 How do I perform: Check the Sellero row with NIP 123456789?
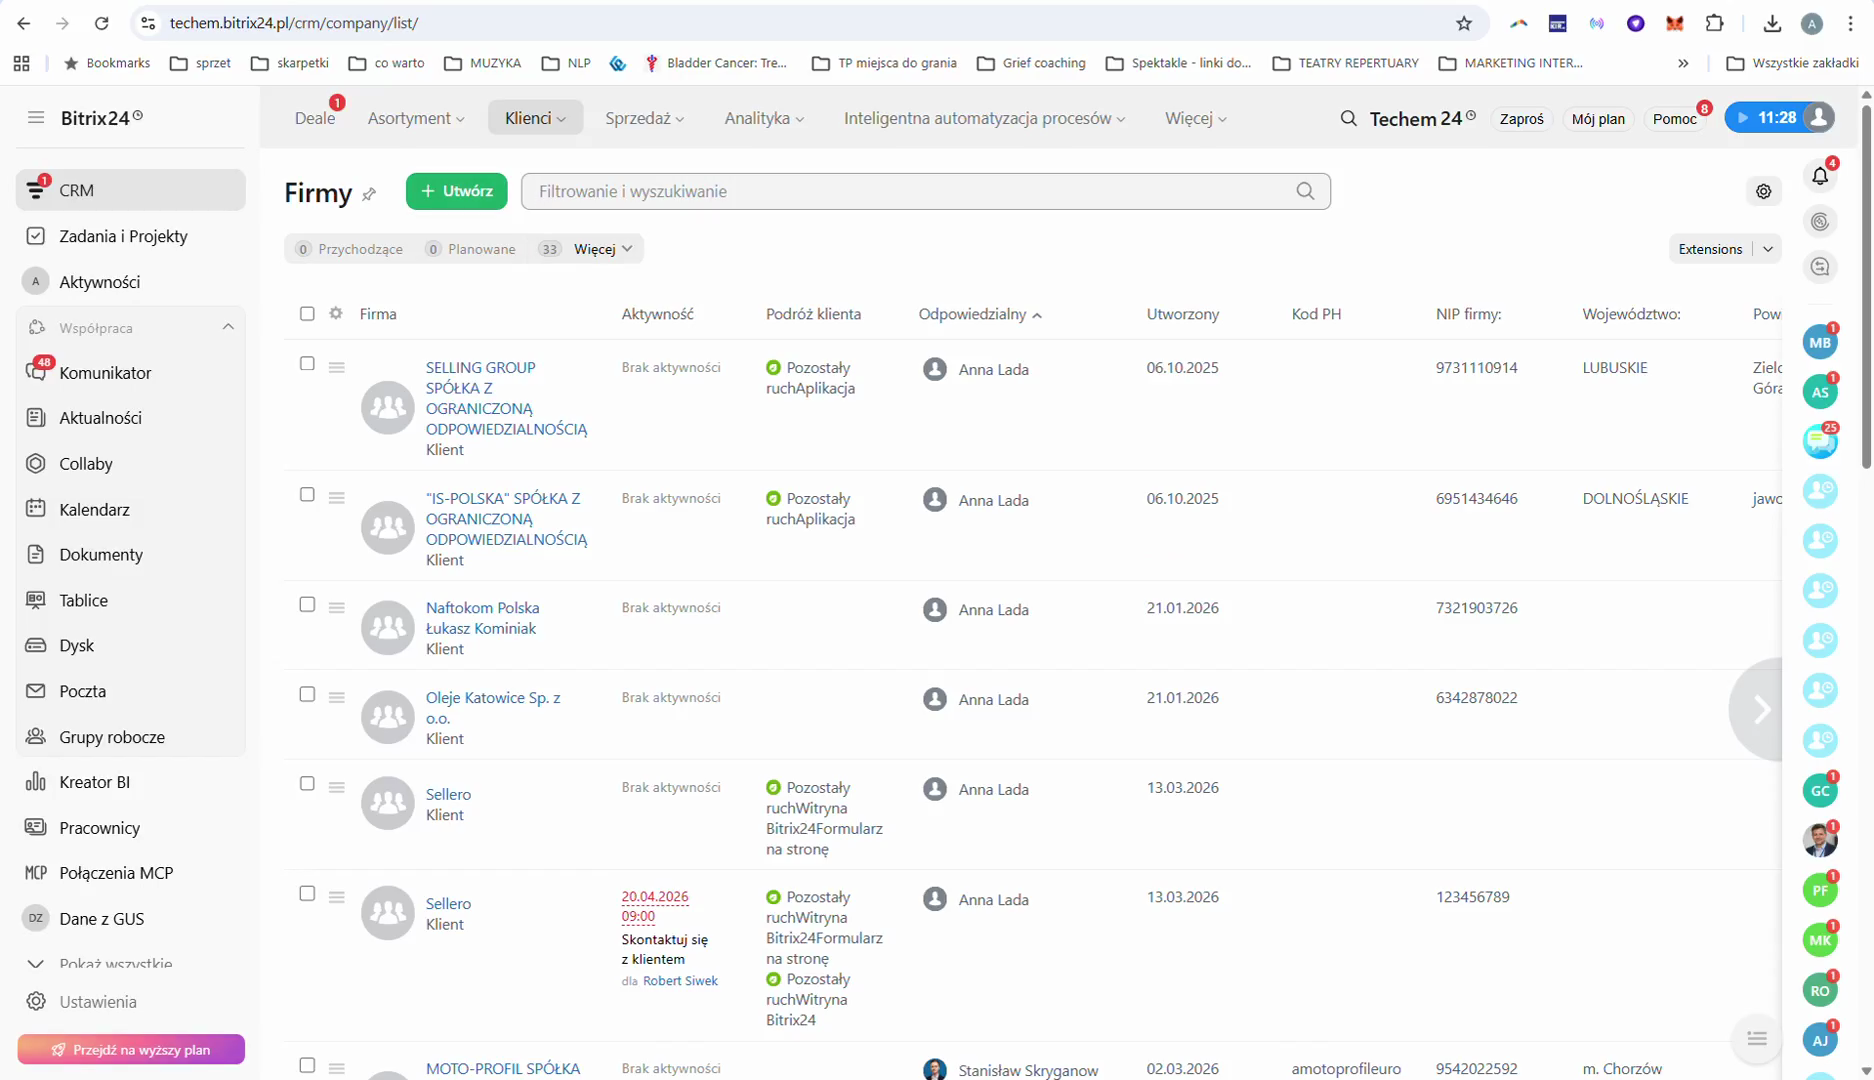click(x=307, y=893)
